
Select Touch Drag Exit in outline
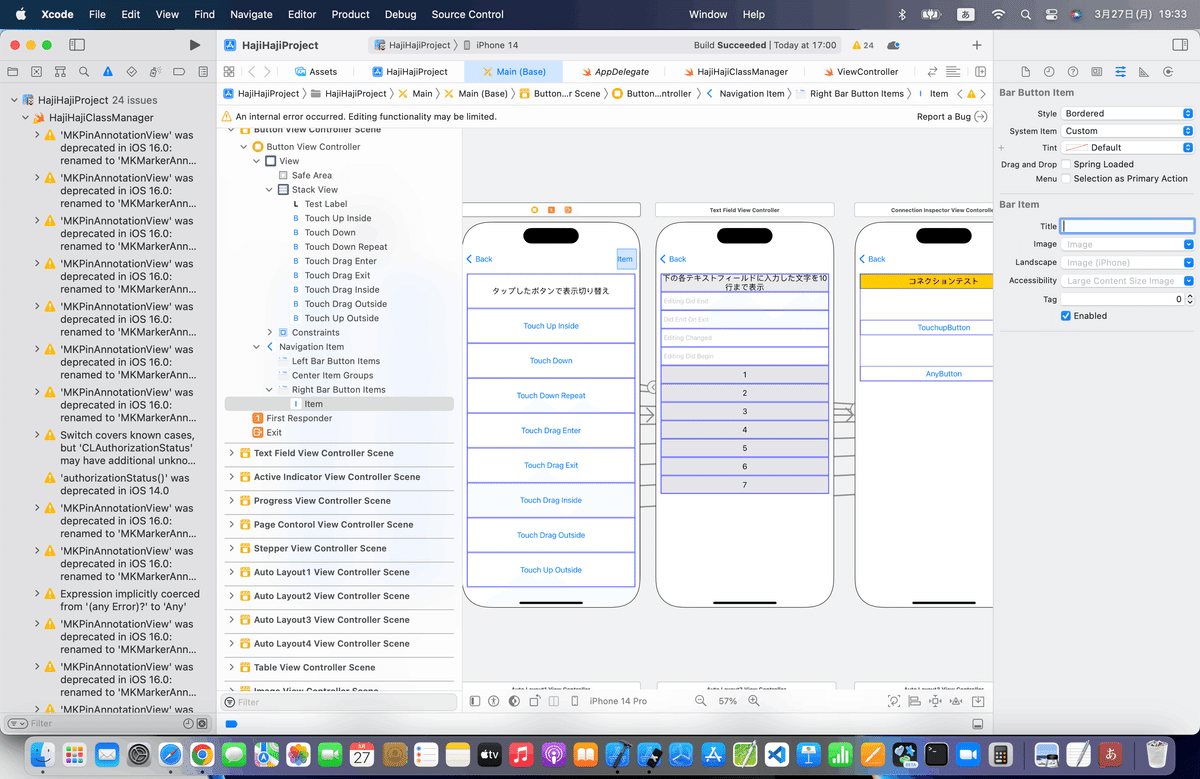[x=338, y=275]
